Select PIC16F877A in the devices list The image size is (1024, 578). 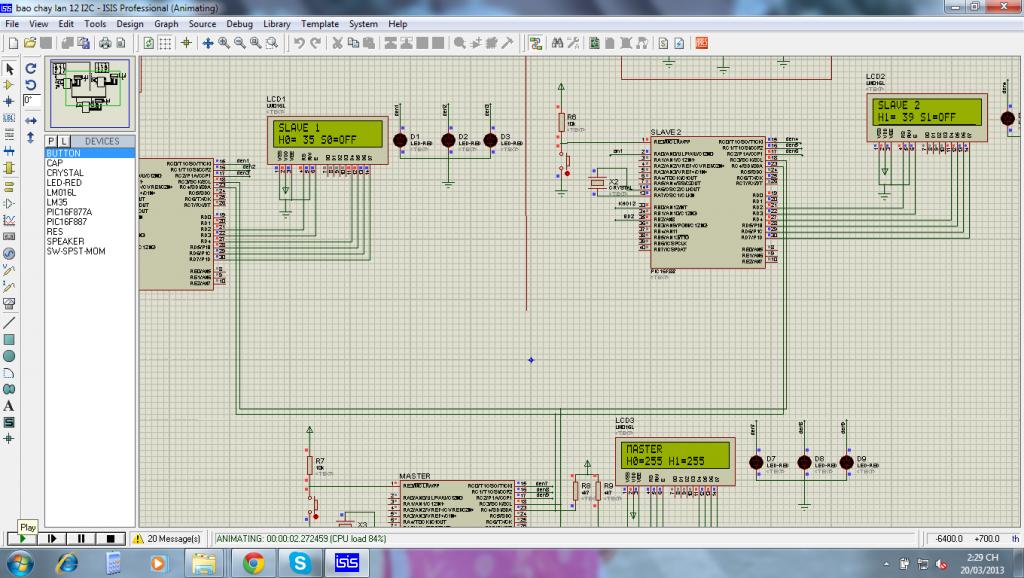tap(67, 212)
